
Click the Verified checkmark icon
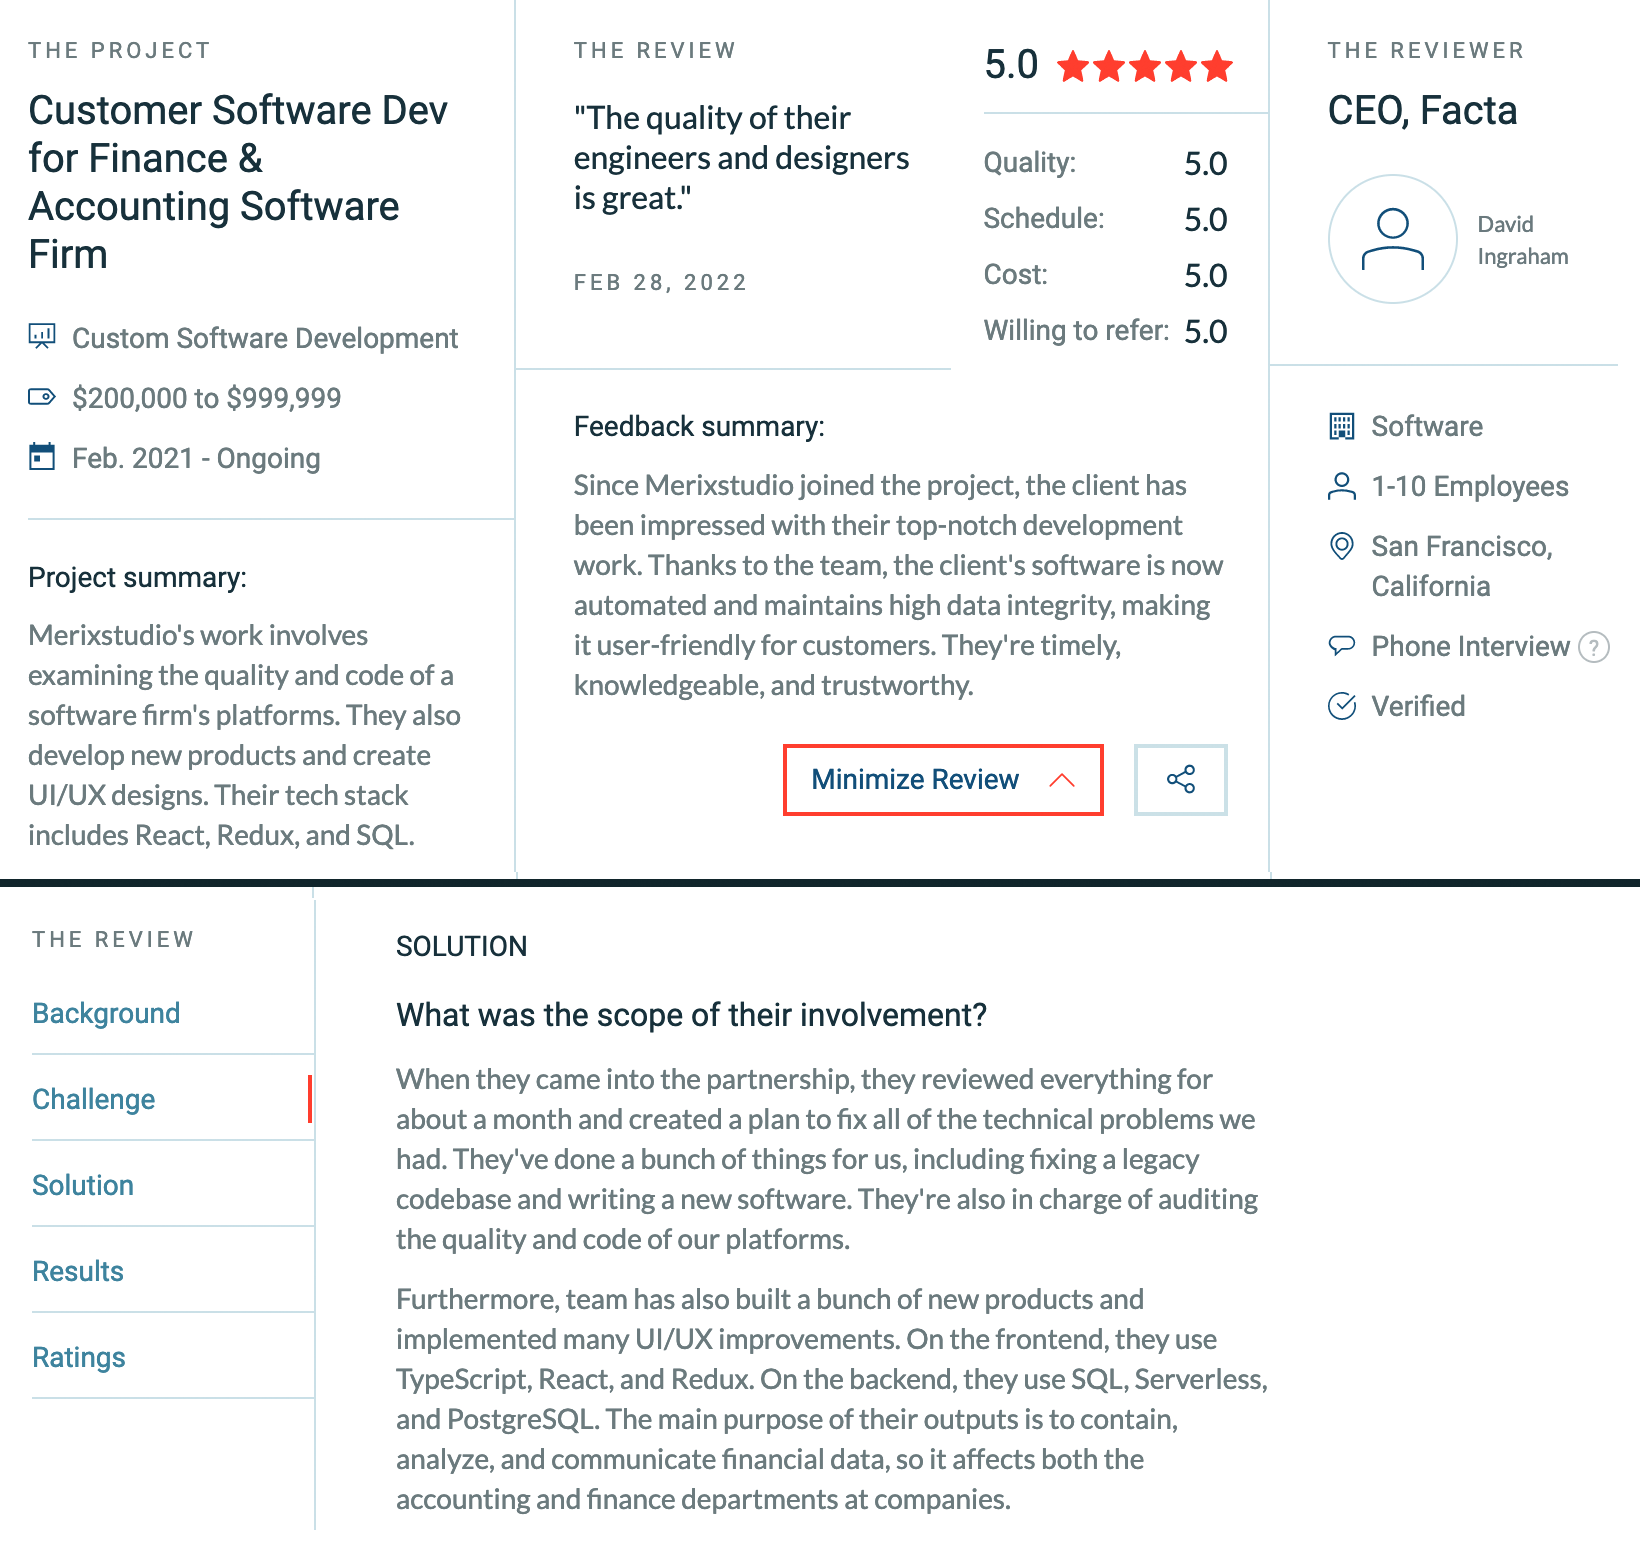(1343, 706)
